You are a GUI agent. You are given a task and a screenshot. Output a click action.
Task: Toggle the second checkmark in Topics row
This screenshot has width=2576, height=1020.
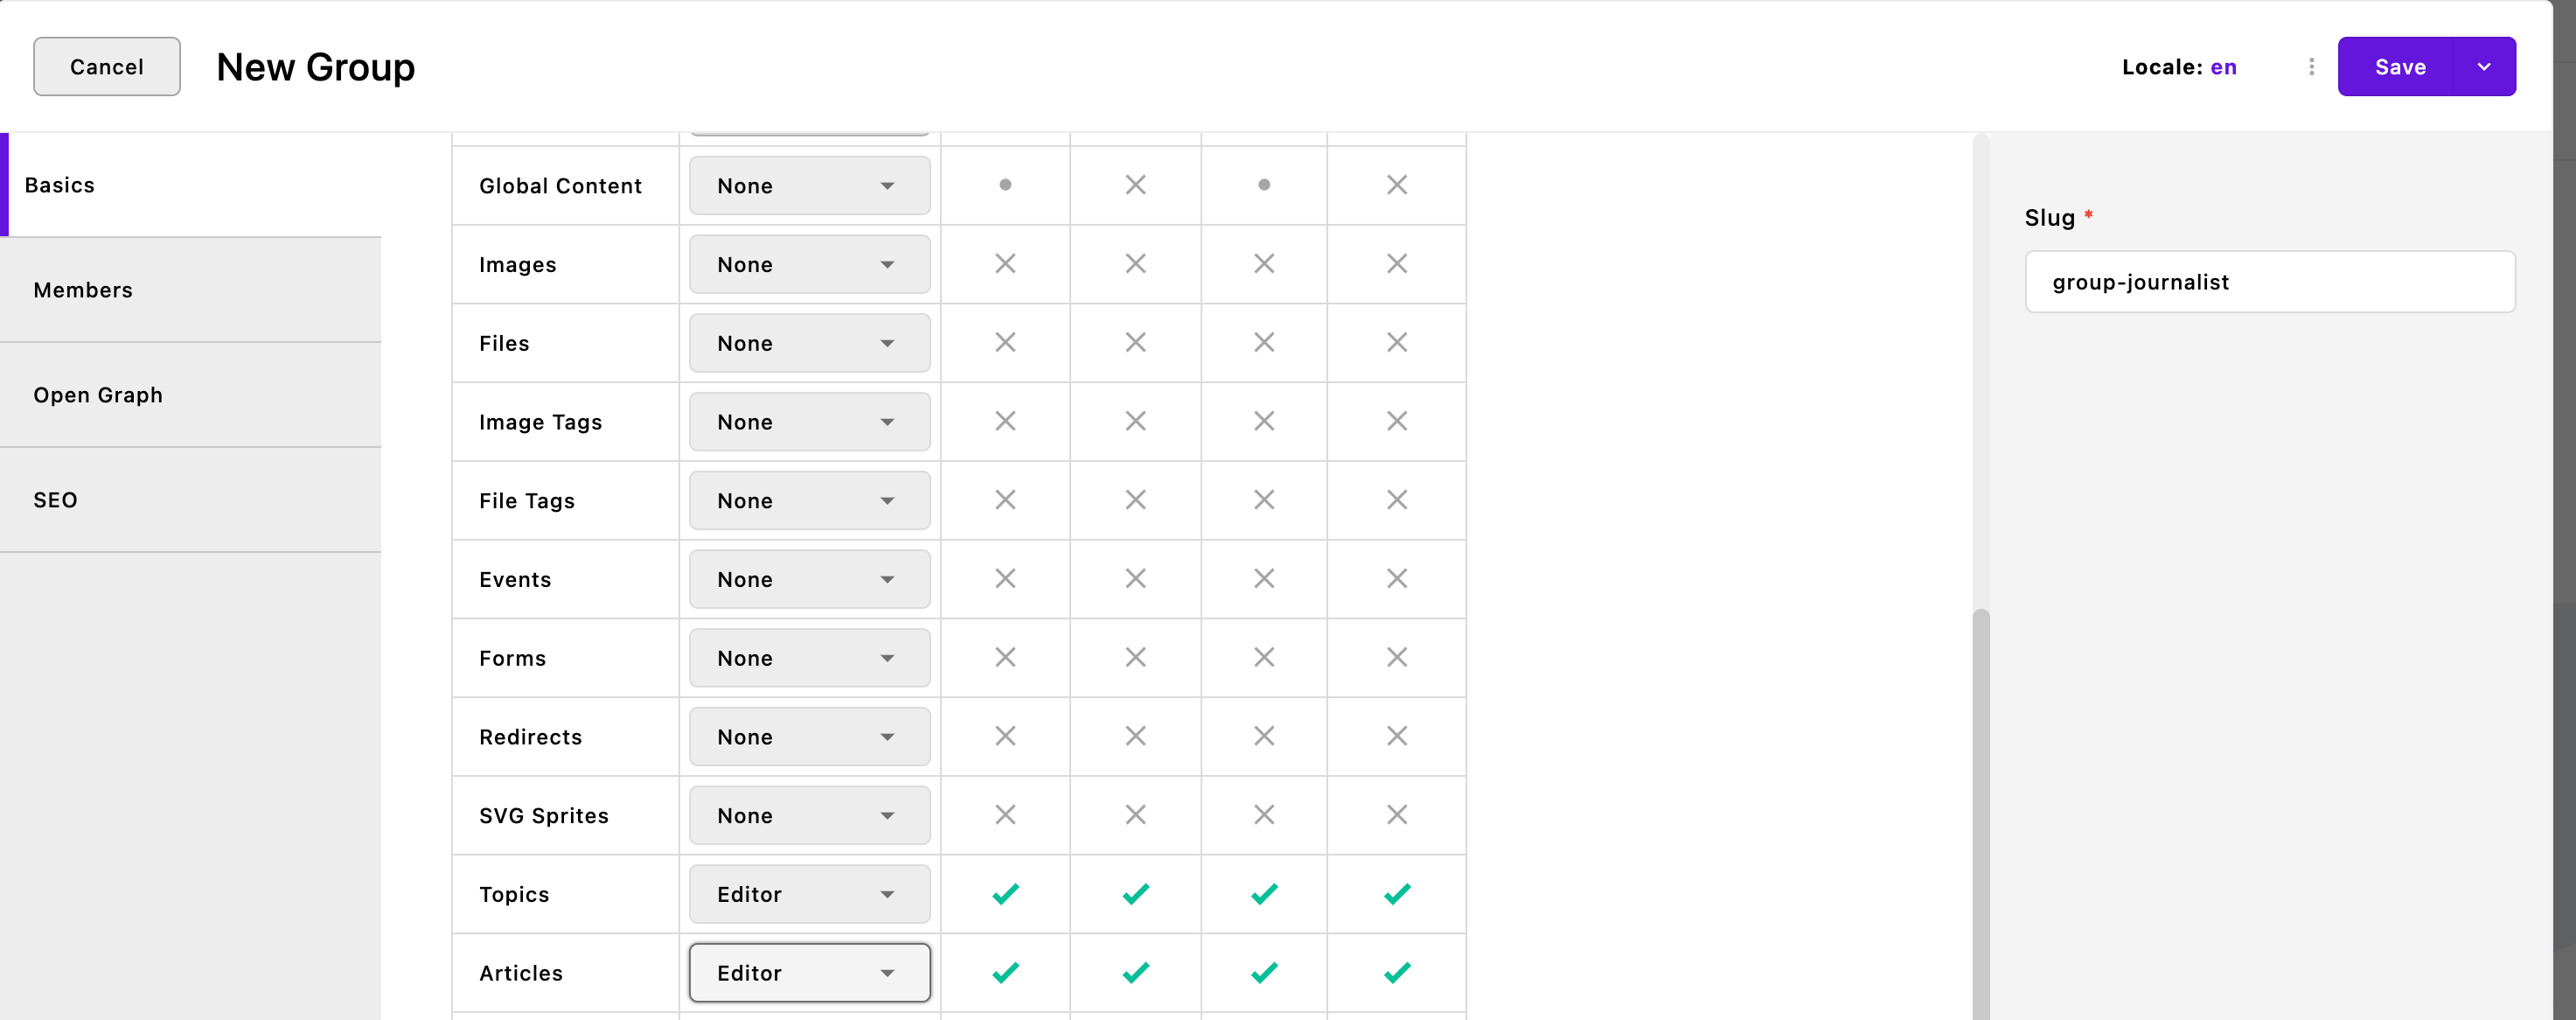coord(1135,894)
